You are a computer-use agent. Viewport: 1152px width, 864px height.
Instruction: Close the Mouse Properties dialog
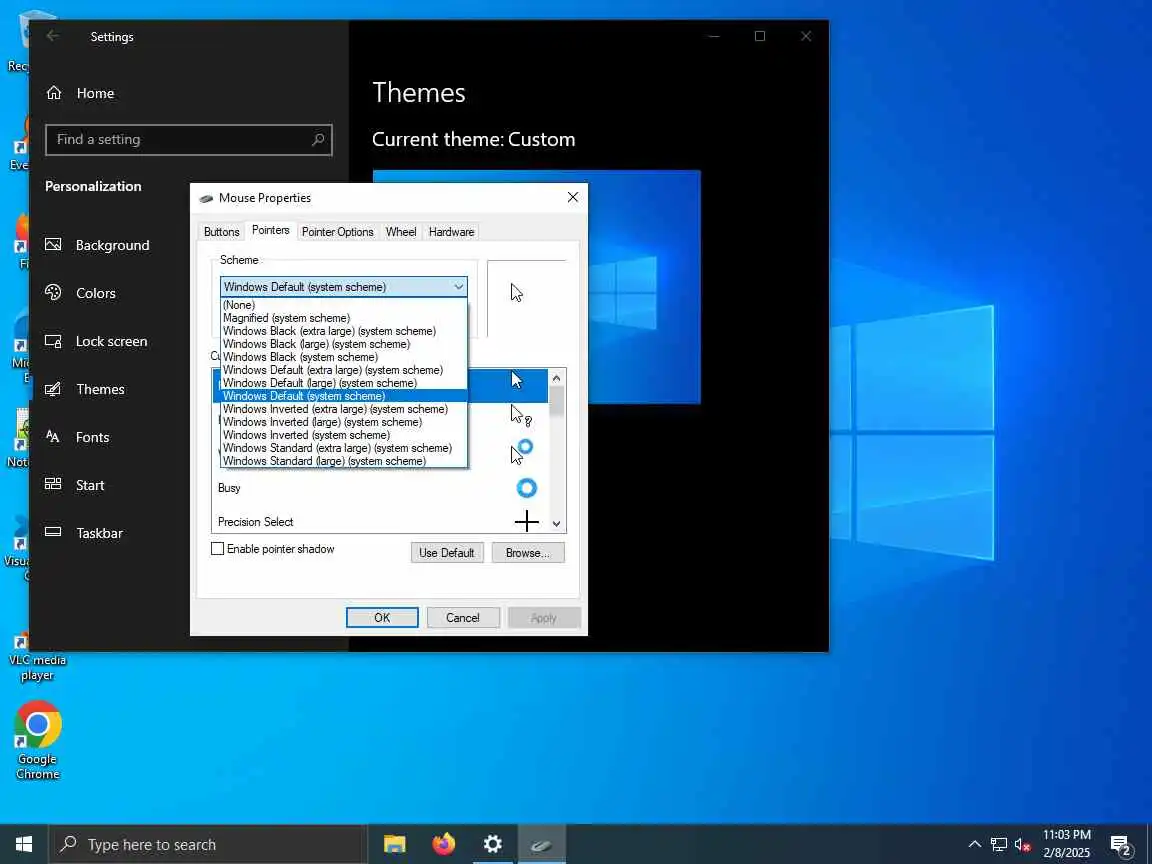click(573, 197)
